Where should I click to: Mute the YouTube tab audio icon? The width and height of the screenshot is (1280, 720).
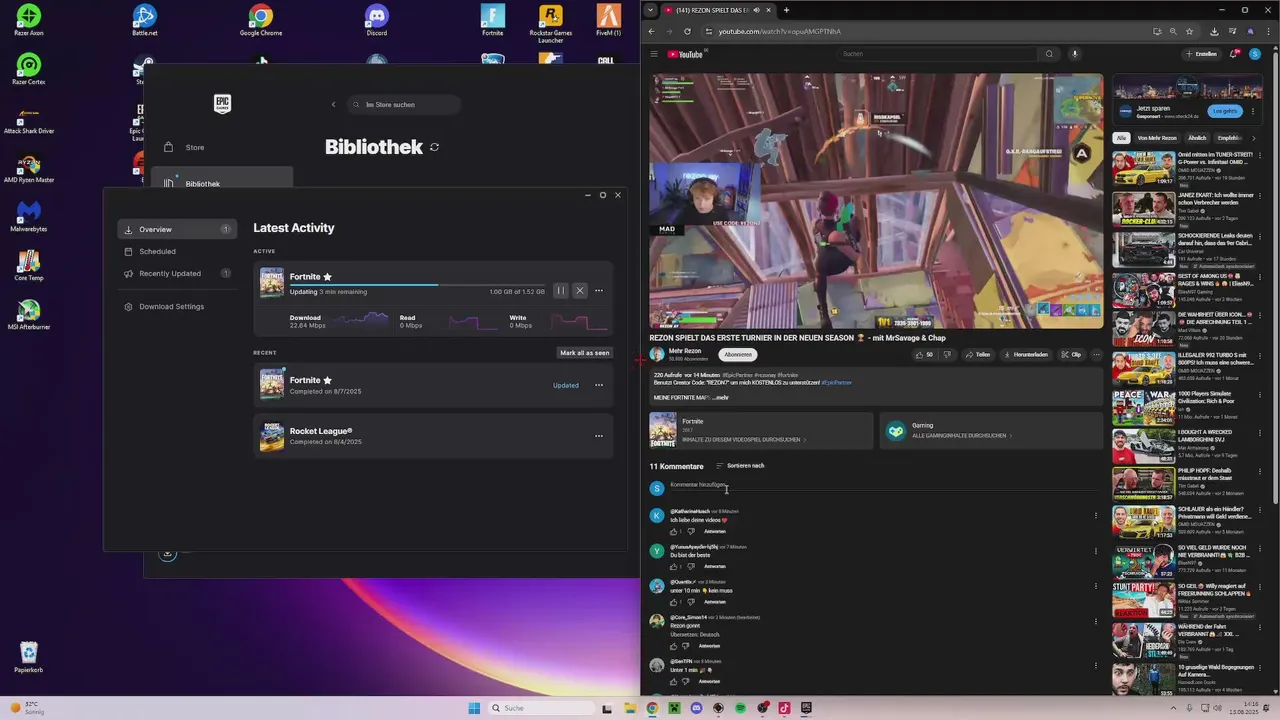point(756,10)
